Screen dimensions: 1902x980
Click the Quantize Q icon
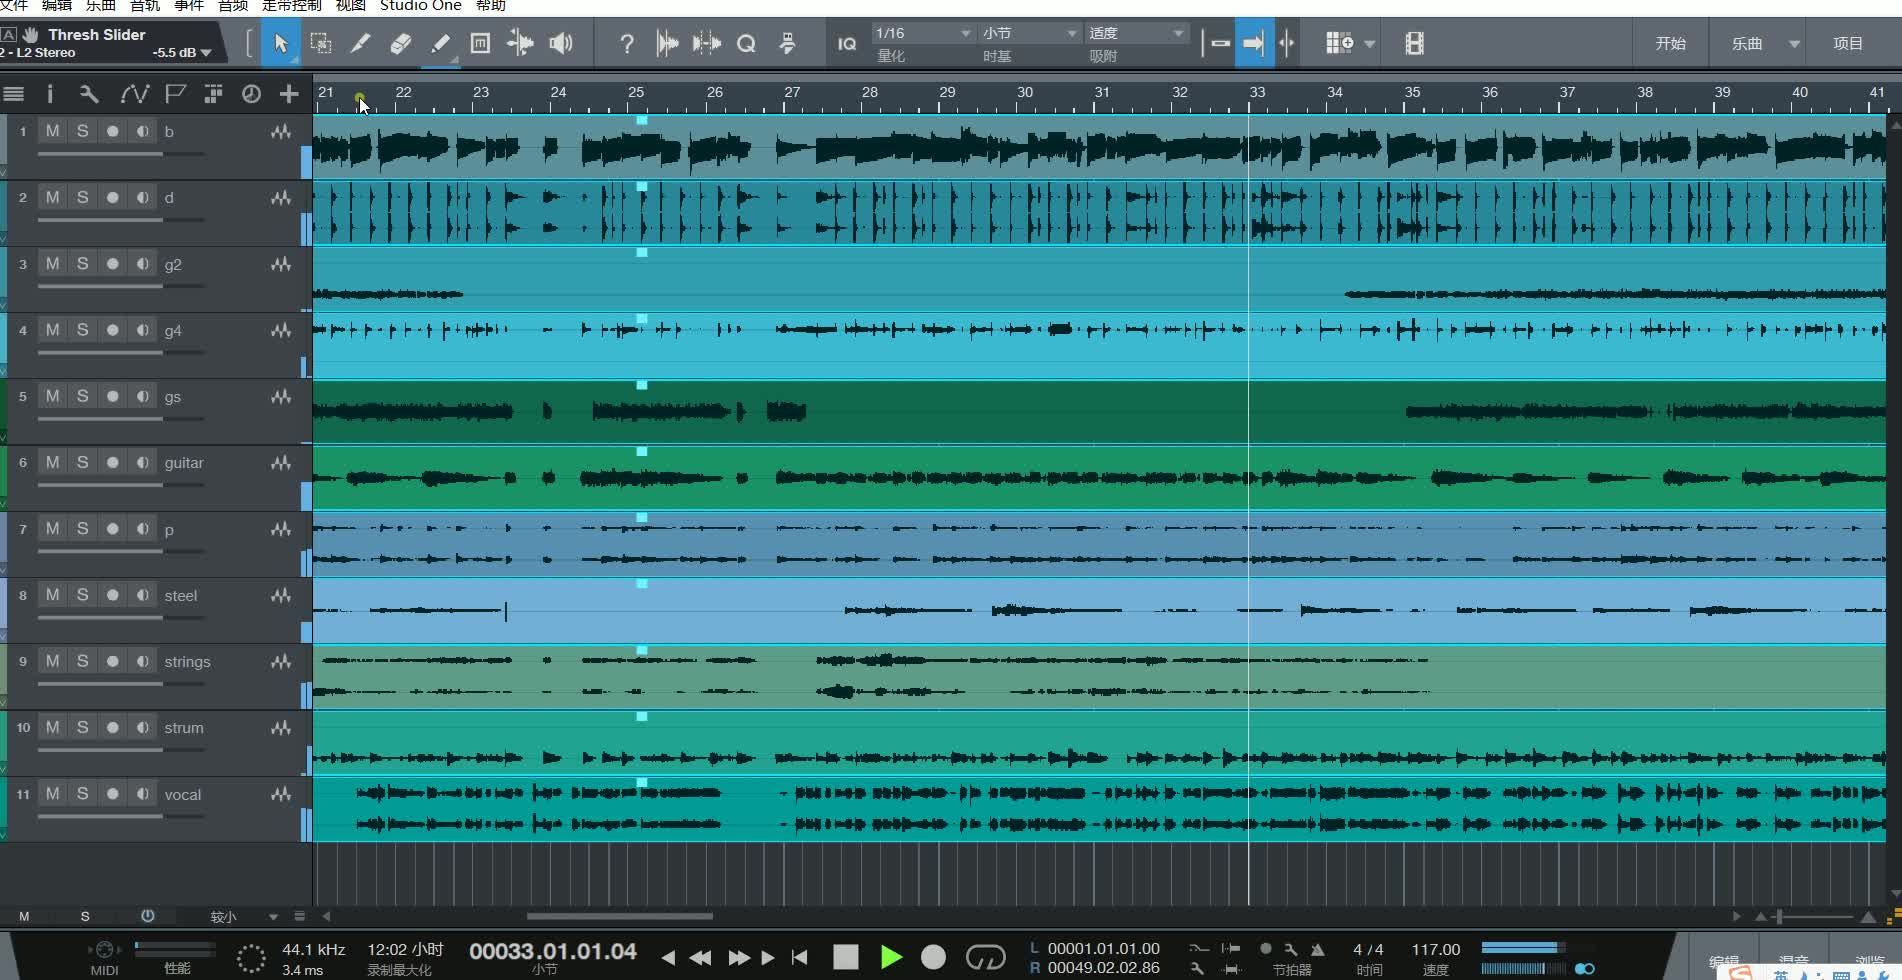(746, 43)
